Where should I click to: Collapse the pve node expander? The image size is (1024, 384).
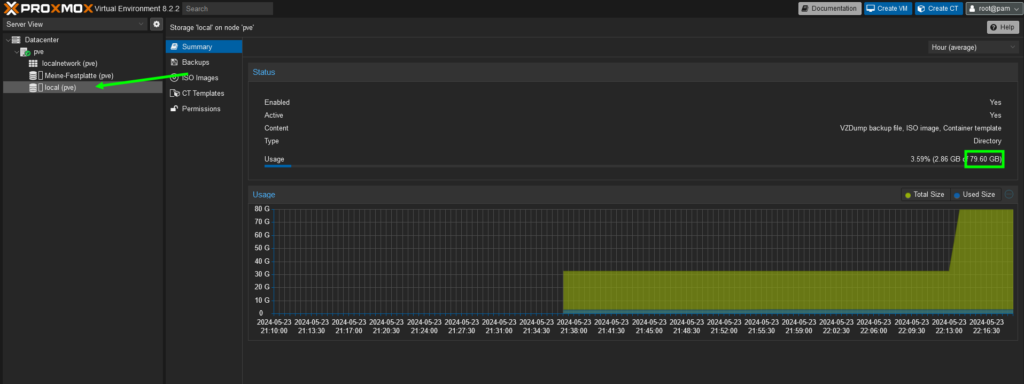[x=16, y=52]
